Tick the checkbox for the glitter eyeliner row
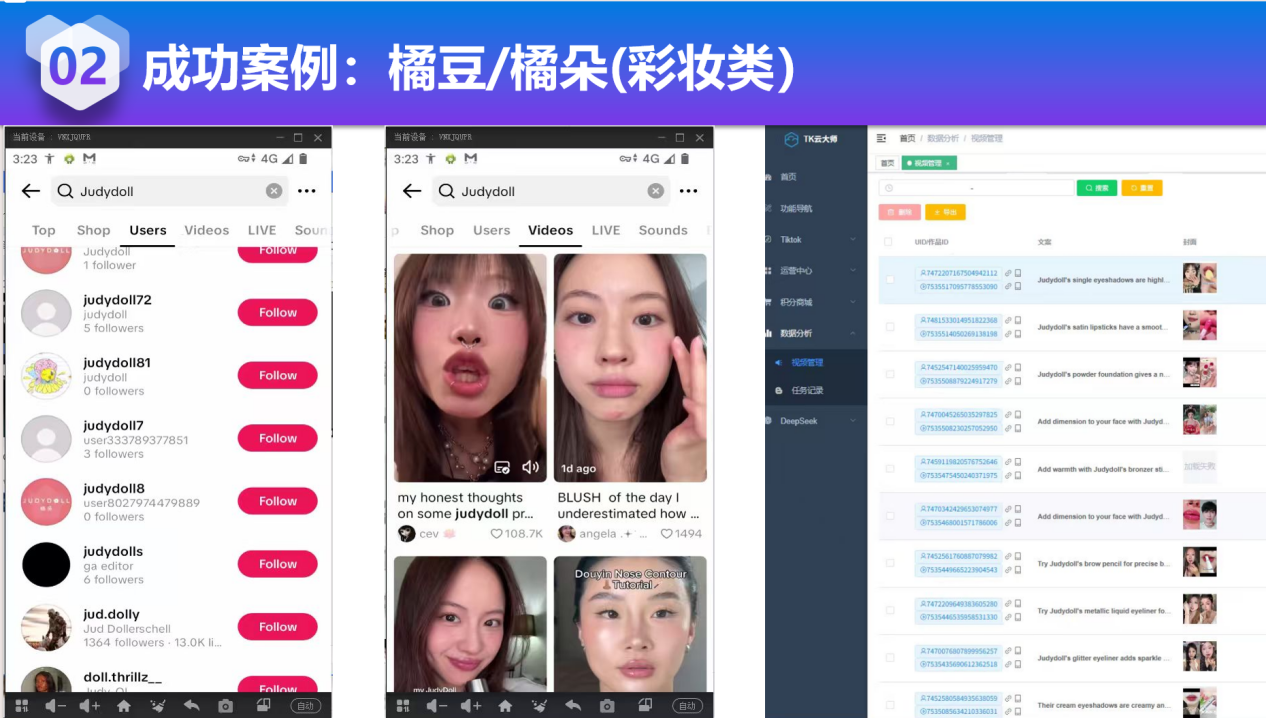 [890, 658]
